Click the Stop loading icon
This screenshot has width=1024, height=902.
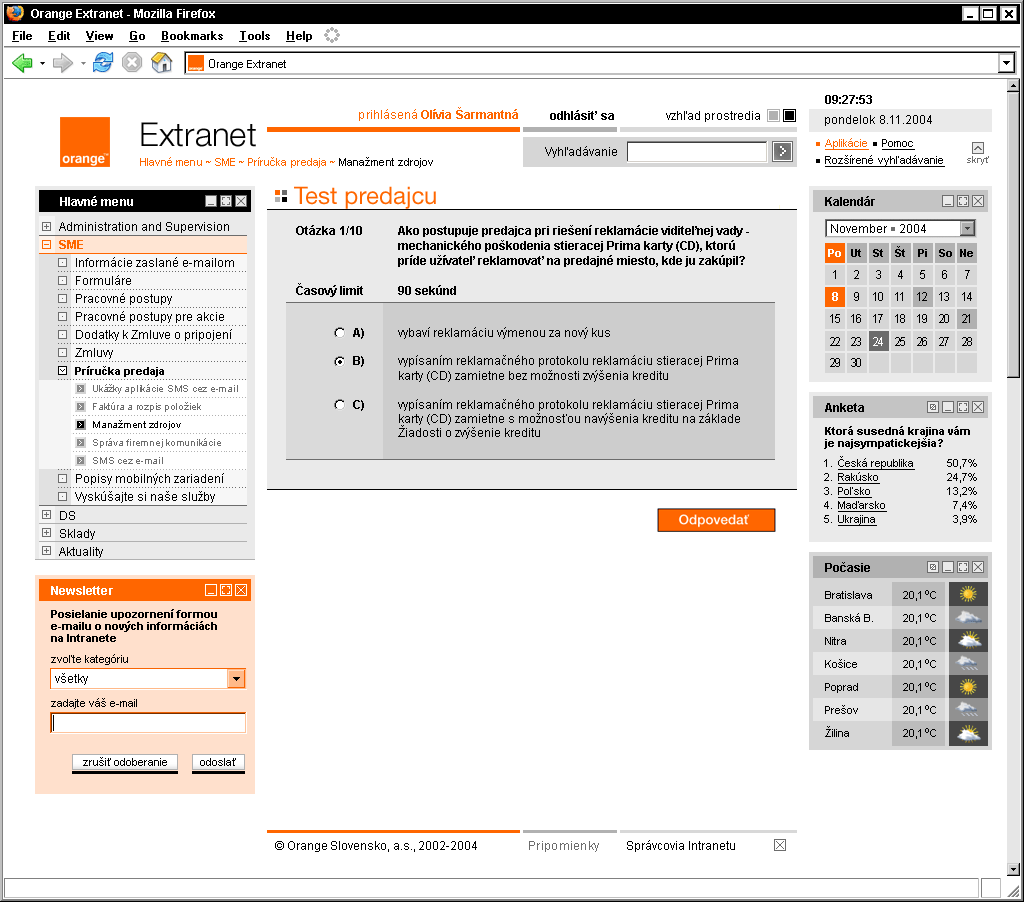(x=132, y=63)
